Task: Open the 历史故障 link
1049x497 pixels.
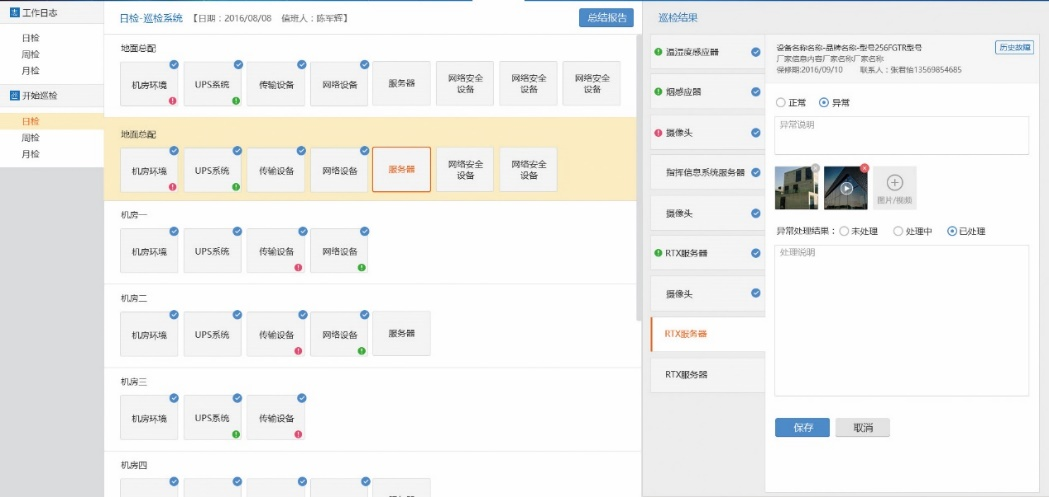Action: click(1014, 47)
